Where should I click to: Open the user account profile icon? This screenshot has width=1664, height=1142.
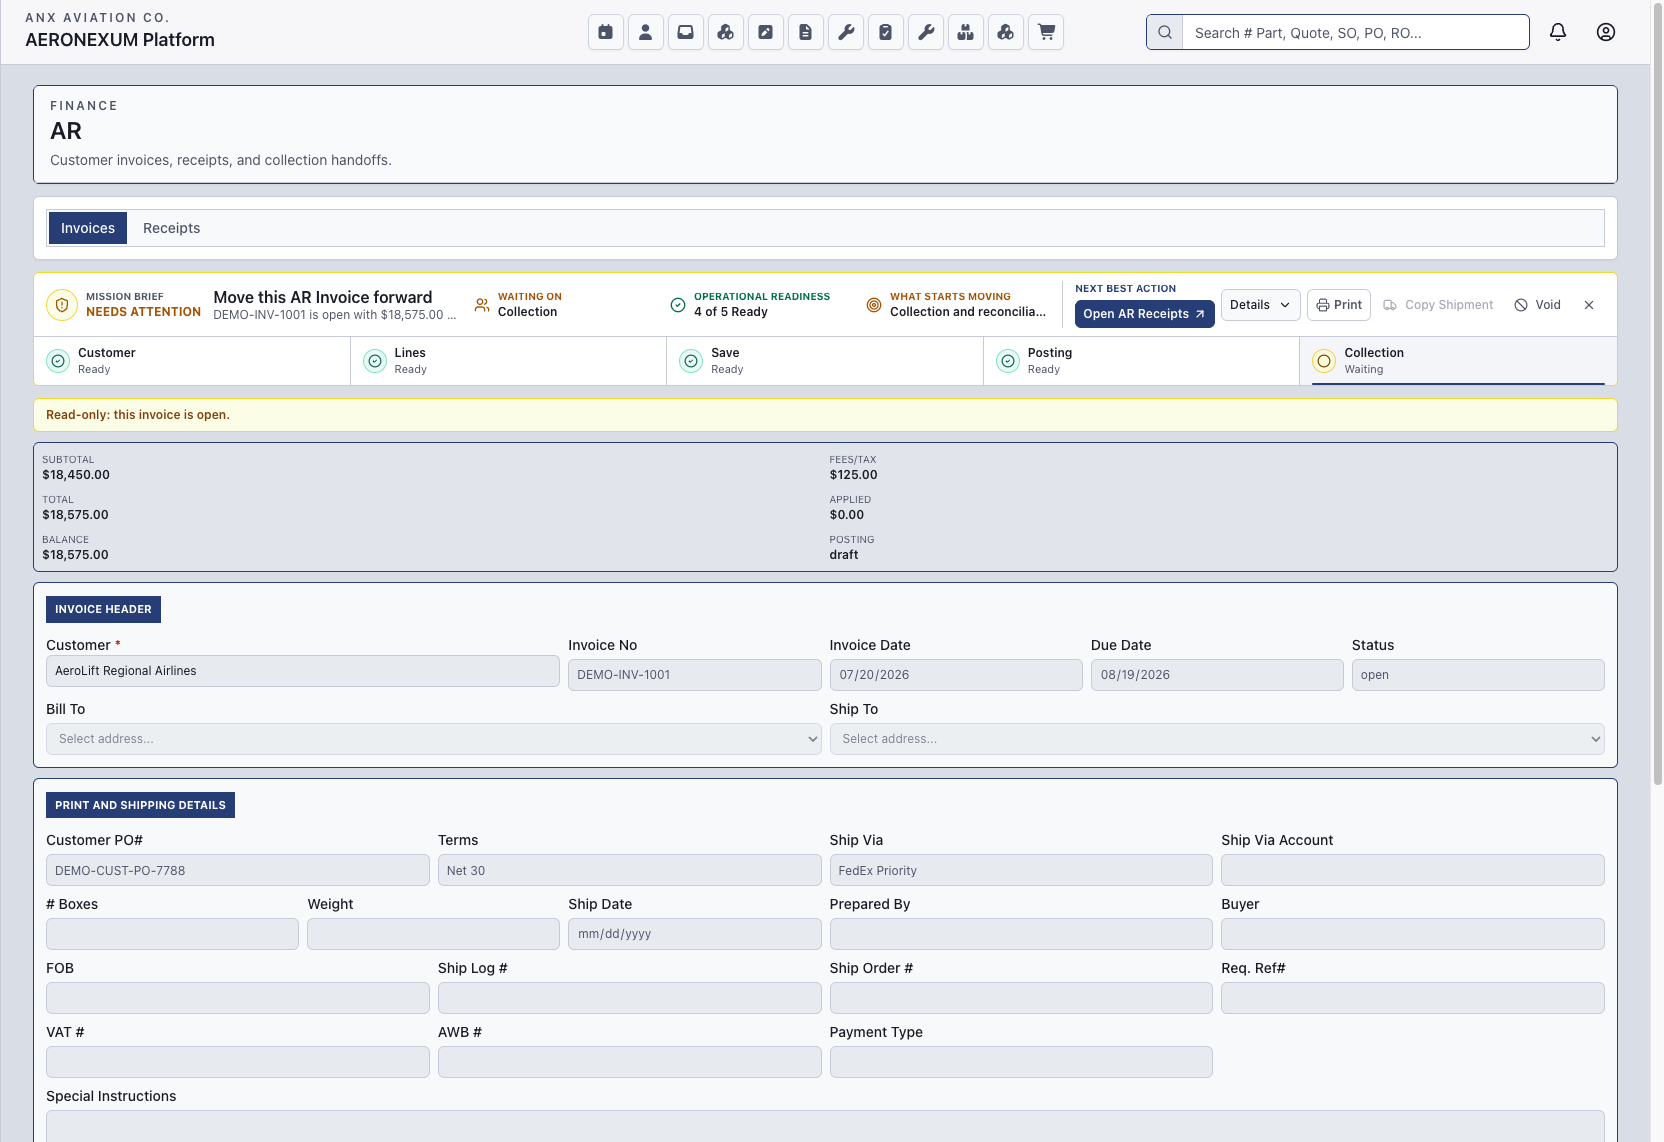[1606, 32]
